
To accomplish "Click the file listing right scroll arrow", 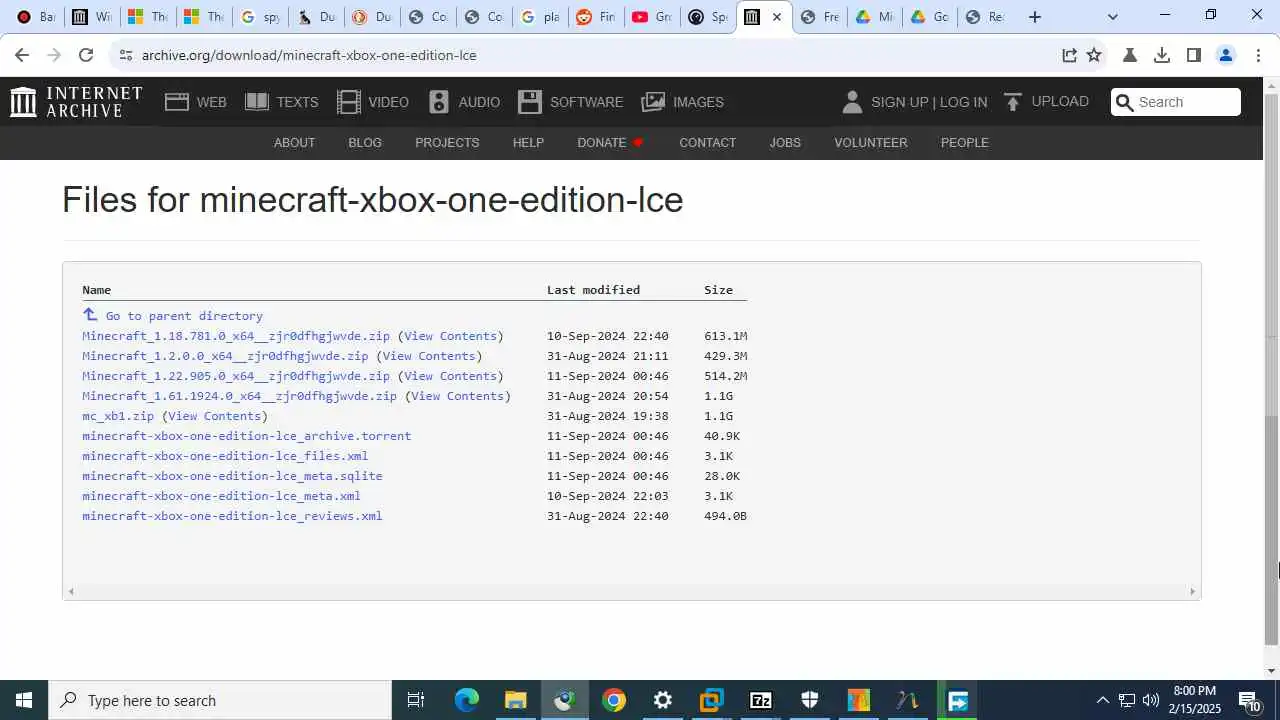I will click(1192, 591).
